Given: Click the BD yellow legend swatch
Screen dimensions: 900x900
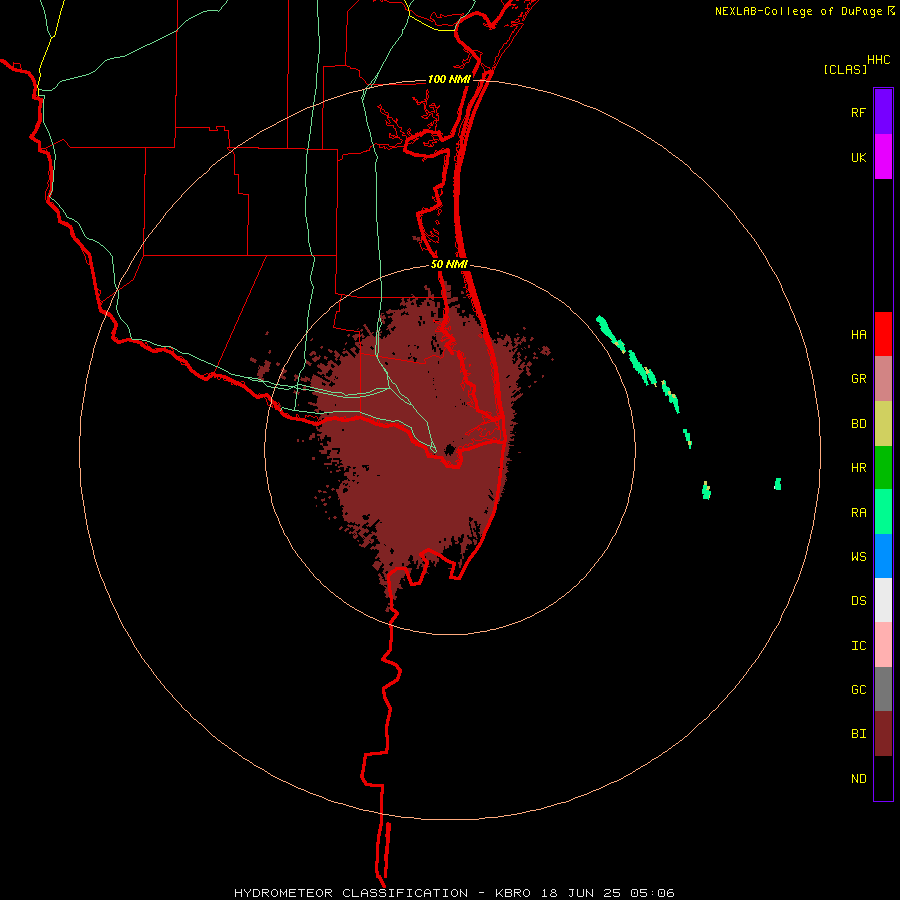Looking at the screenshot, I should click(x=883, y=424).
